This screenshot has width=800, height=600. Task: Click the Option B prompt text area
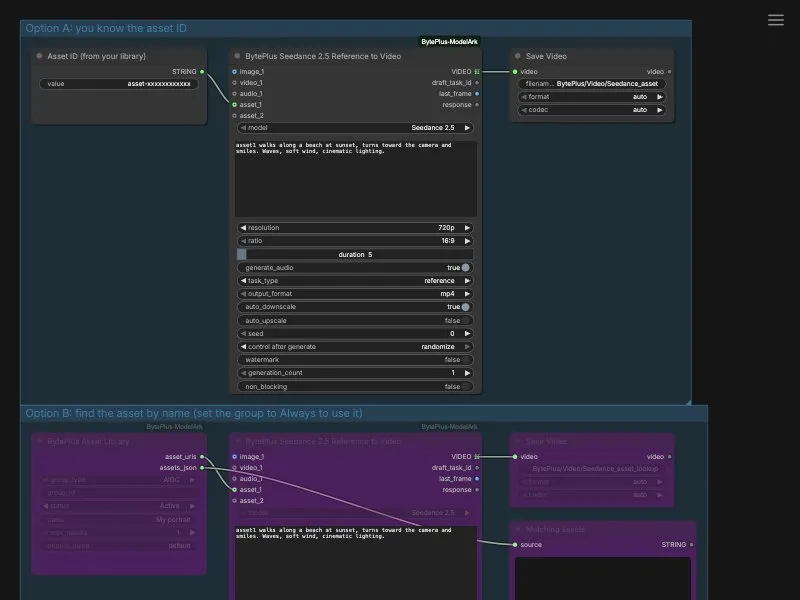pos(356,563)
